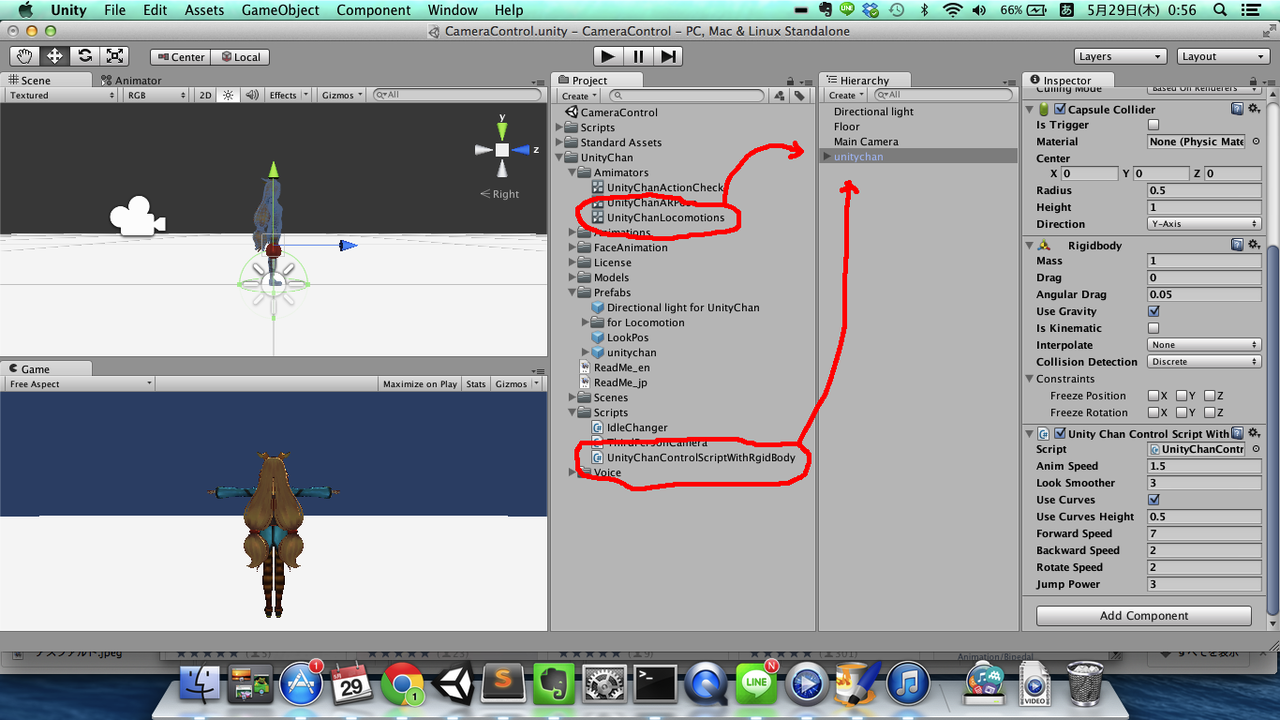Open the Interpolate dropdown
The width and height of the screenshot is (1280, 720).
click(1204, 345)
